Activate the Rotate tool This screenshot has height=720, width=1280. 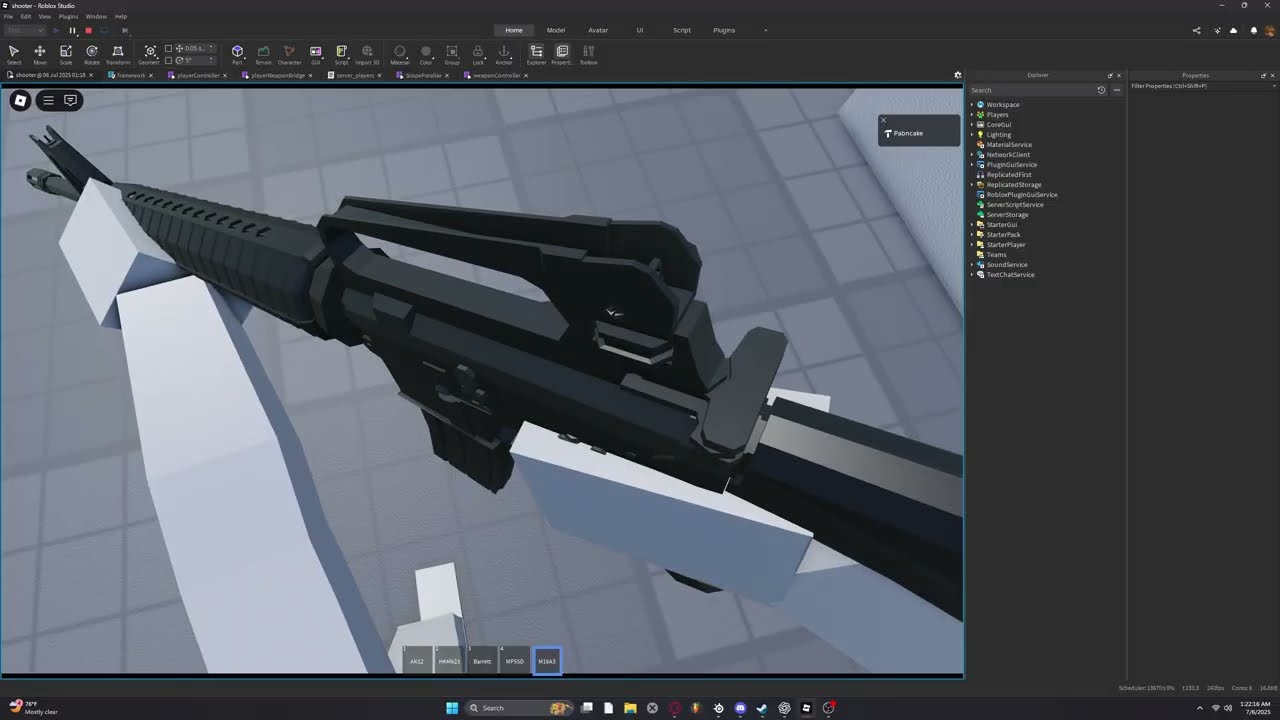tap(92, 54)
